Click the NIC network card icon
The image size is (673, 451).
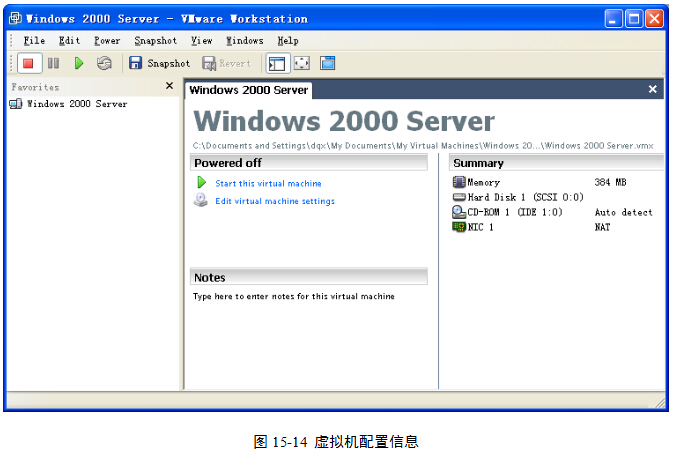coord(459,227)
